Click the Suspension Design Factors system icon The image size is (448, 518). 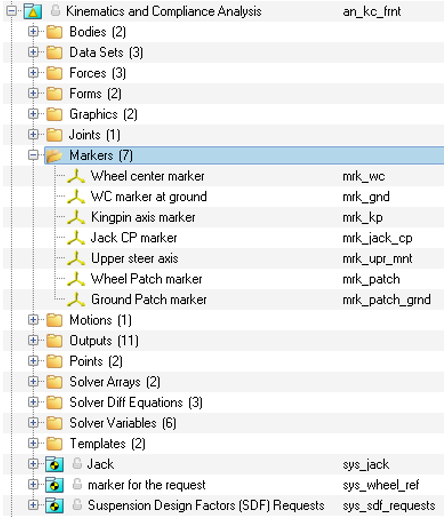click(54, 505)
